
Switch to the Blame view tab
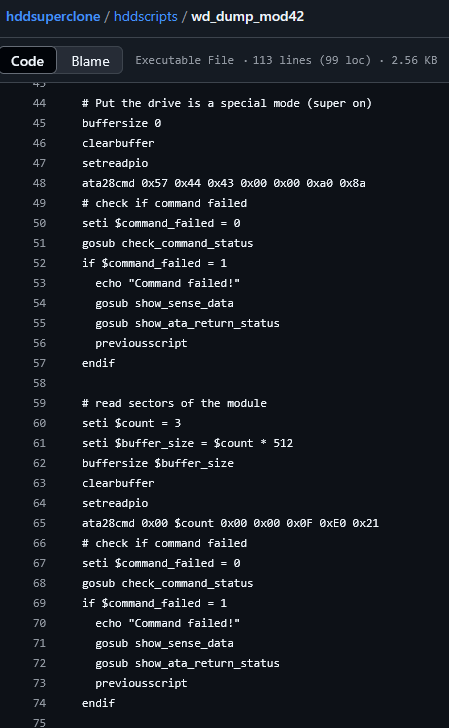(91, 61)
